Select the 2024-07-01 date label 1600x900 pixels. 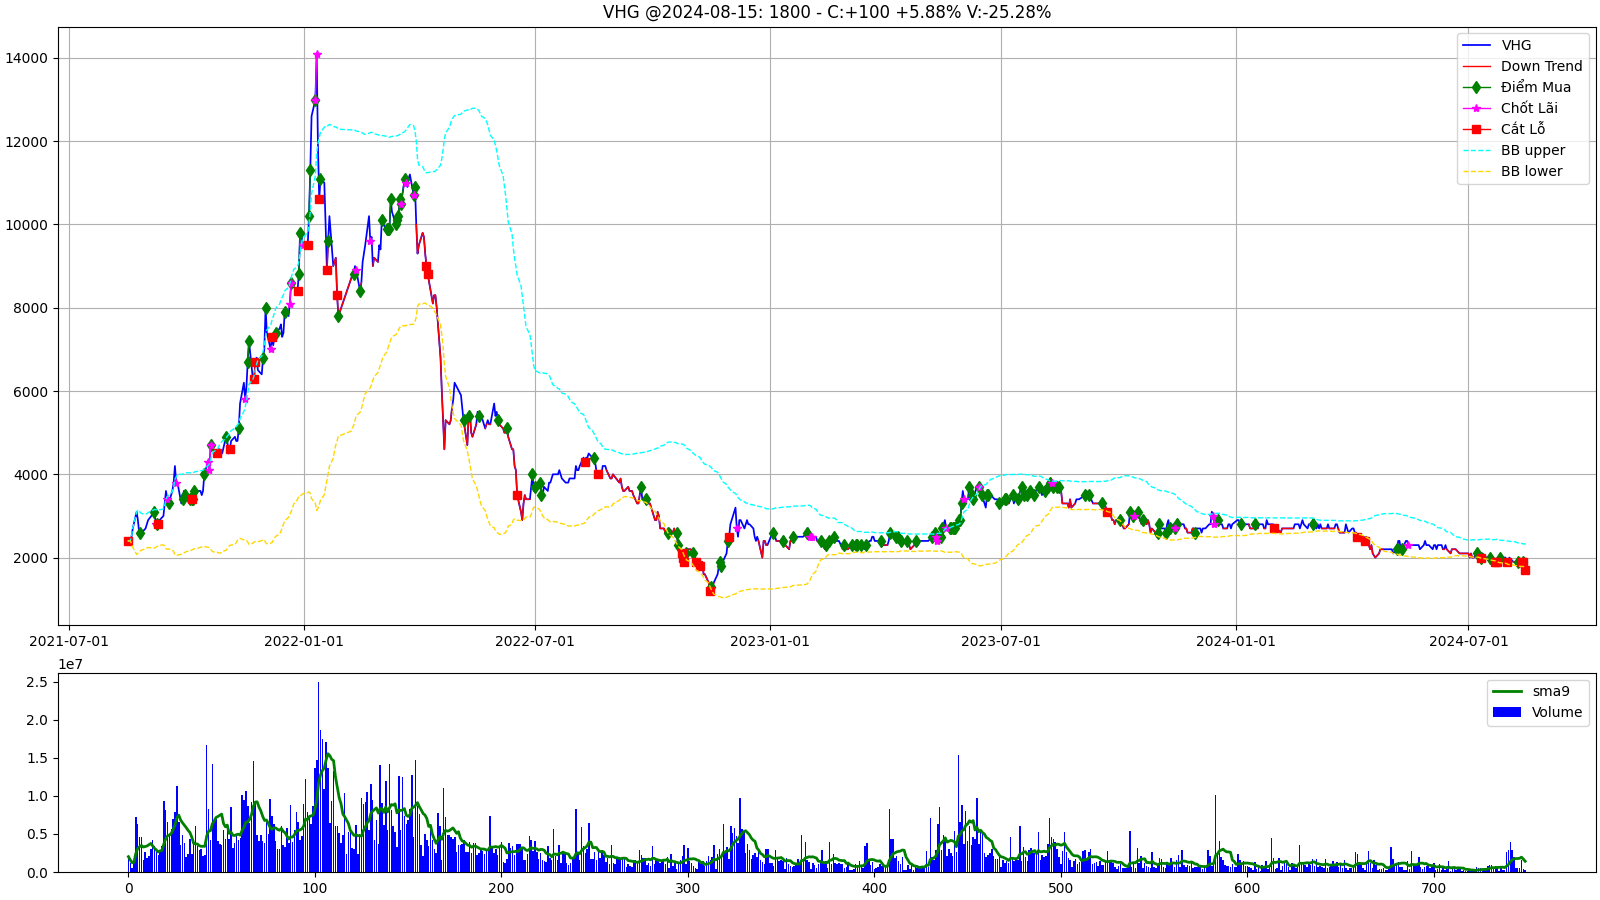coord(1468,641)
